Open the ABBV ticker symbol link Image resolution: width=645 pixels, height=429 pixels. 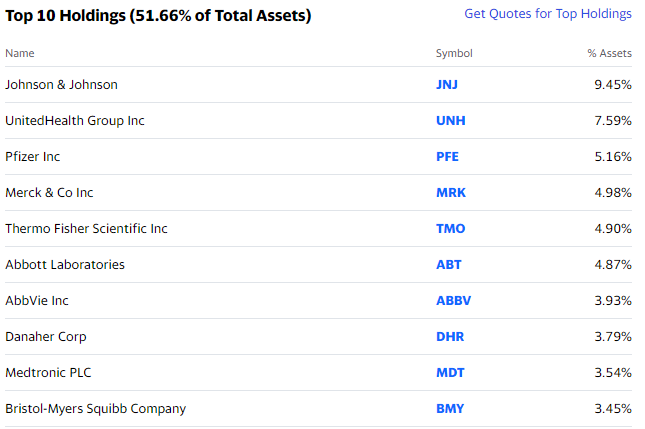[x=453, y=301]
